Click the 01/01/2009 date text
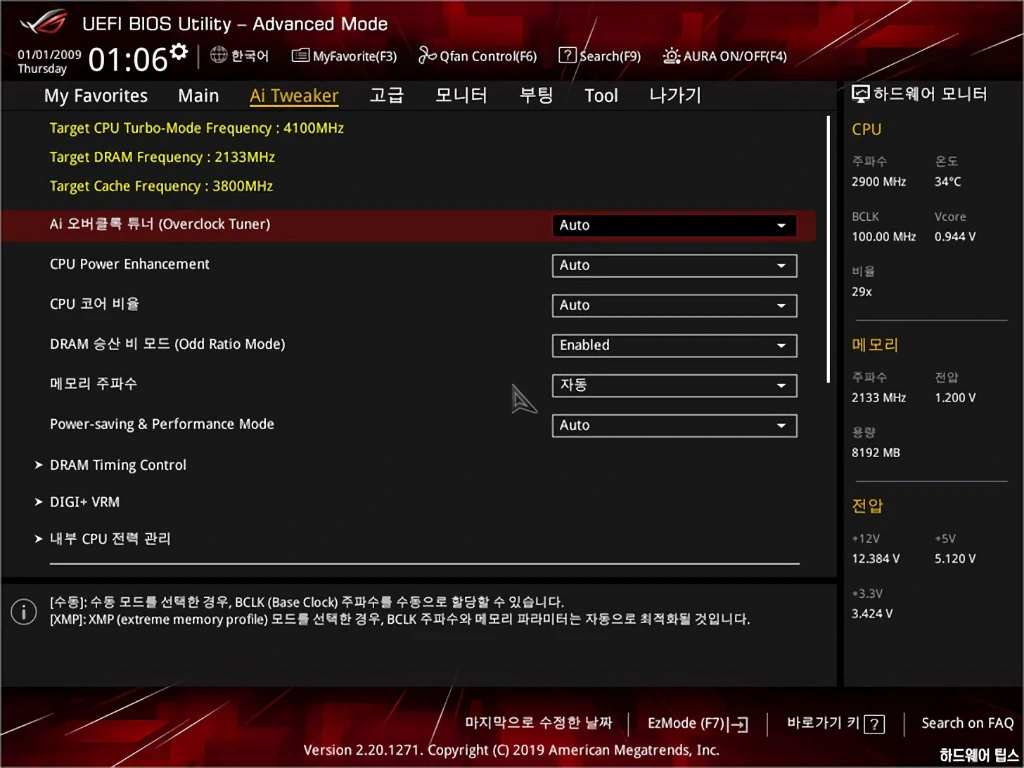The width and height of the screenshot is (1024, 768). coord(49,55)
